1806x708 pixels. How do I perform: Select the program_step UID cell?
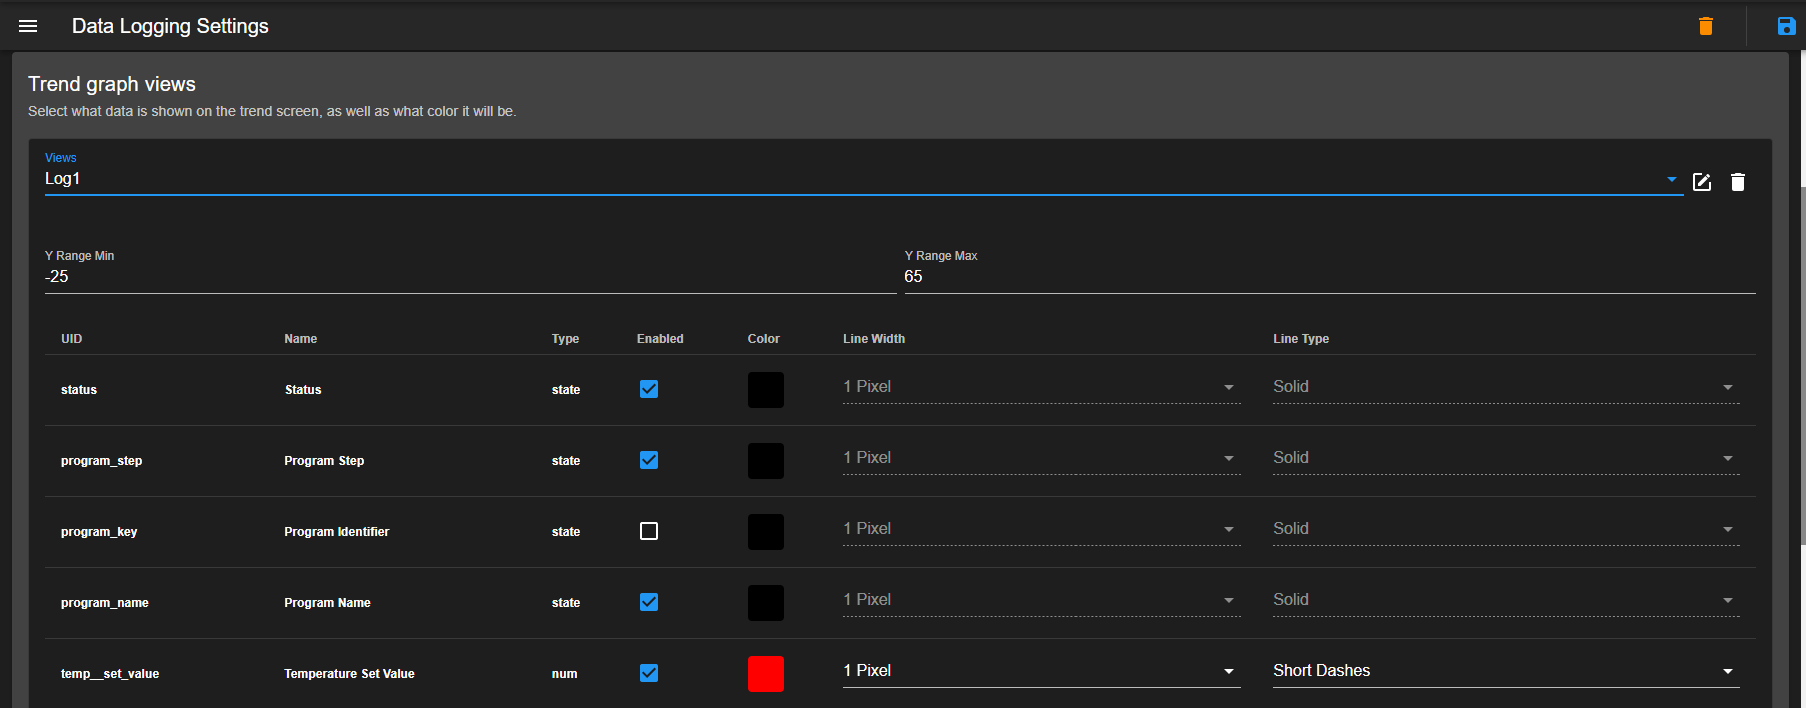pos(101,461)
